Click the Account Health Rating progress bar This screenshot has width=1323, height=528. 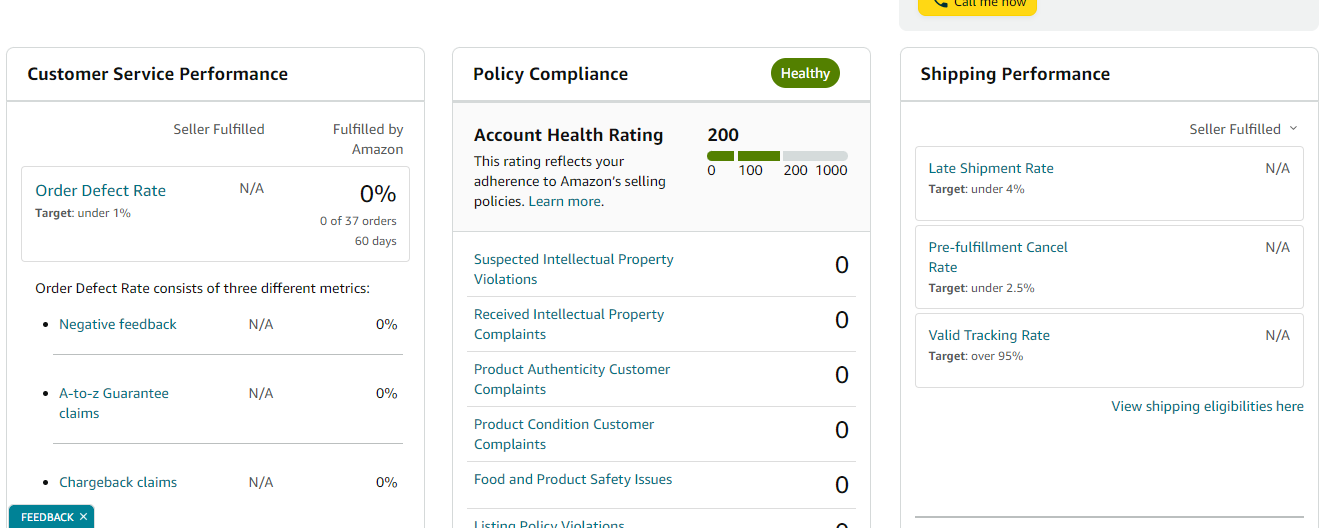[x=777, y=156]
